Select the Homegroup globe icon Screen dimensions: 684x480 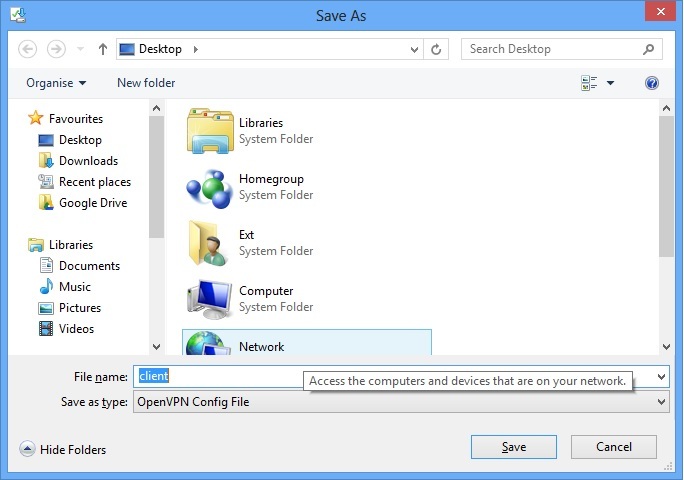(209, 187)
